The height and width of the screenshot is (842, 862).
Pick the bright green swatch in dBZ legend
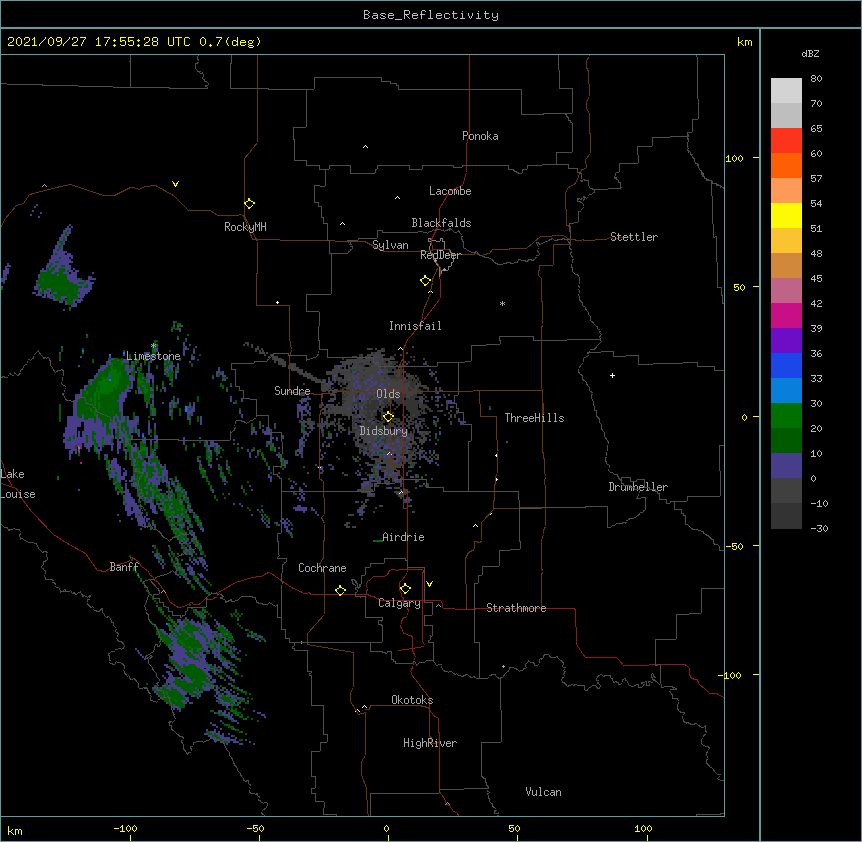(x=786, y=416)
